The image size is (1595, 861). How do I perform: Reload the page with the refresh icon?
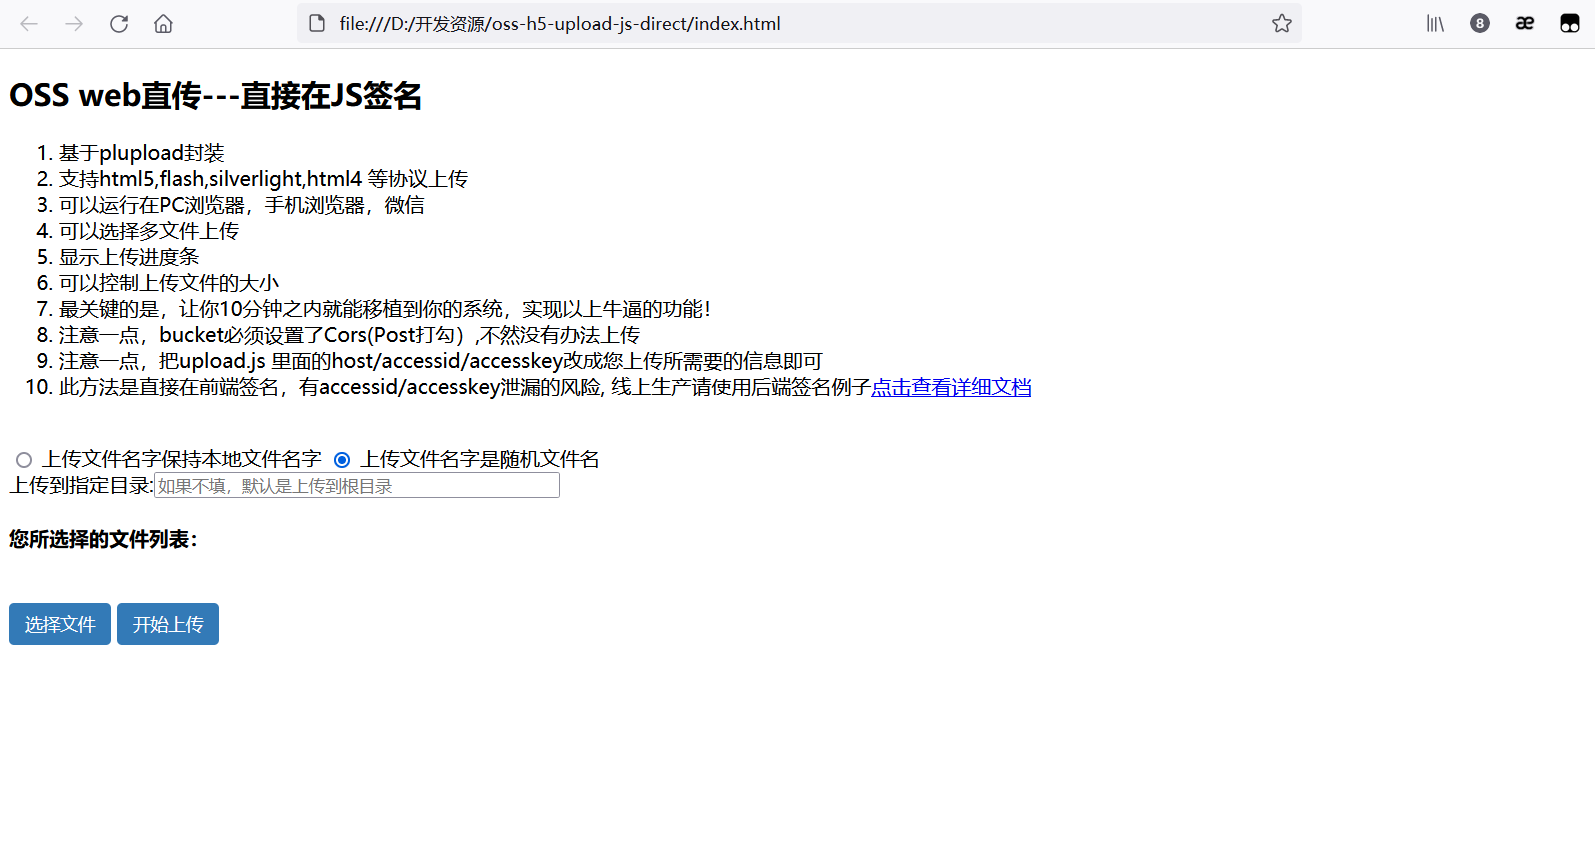coord(119,24)
